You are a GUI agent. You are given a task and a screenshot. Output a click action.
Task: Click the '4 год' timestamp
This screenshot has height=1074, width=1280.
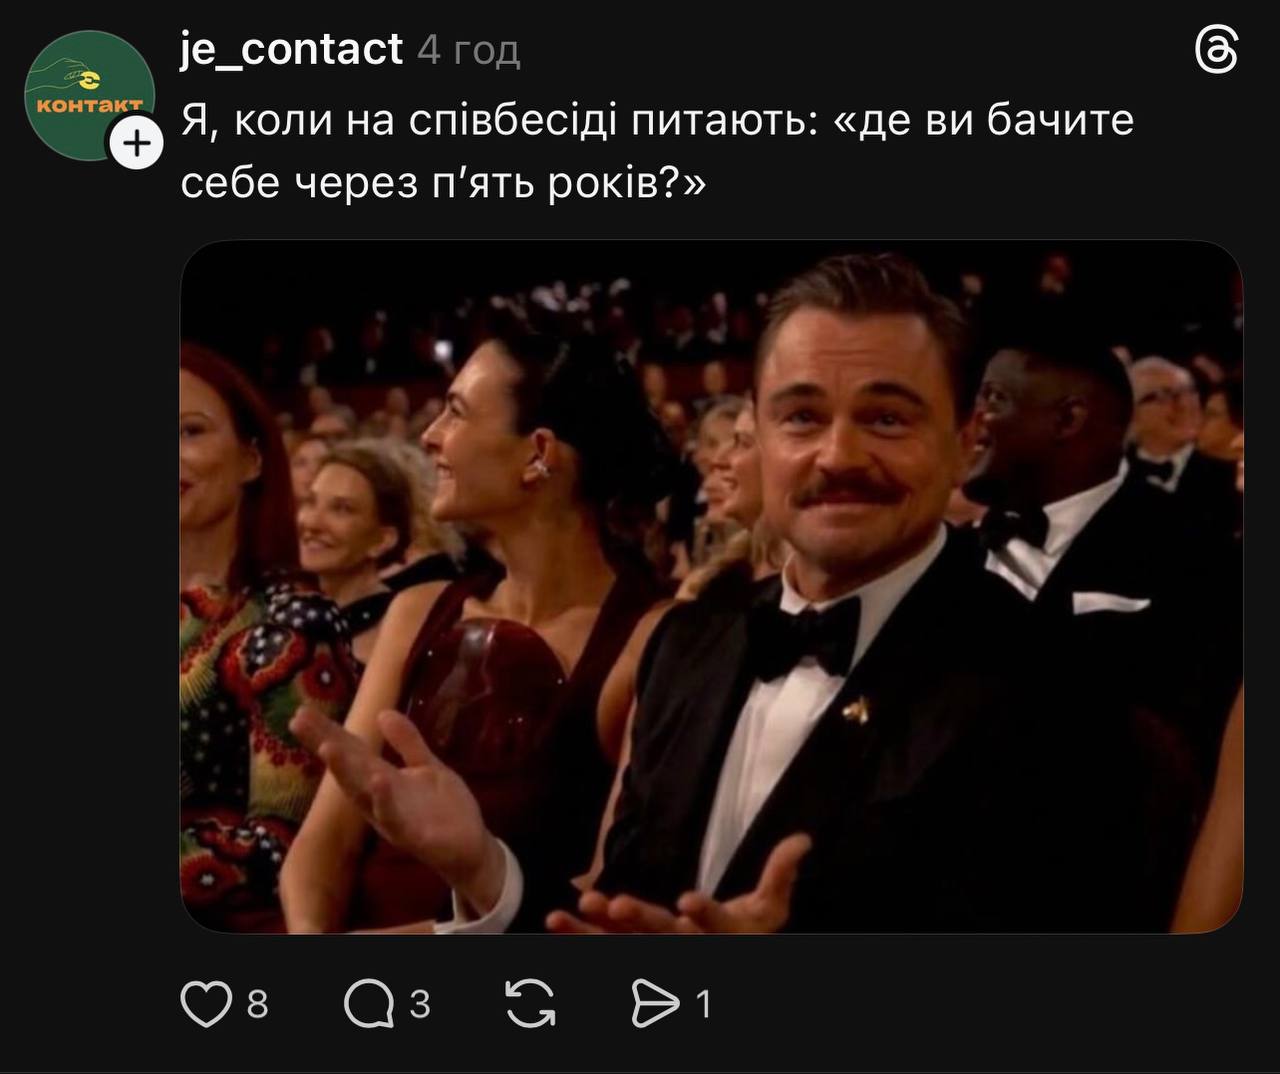point(469,50)
